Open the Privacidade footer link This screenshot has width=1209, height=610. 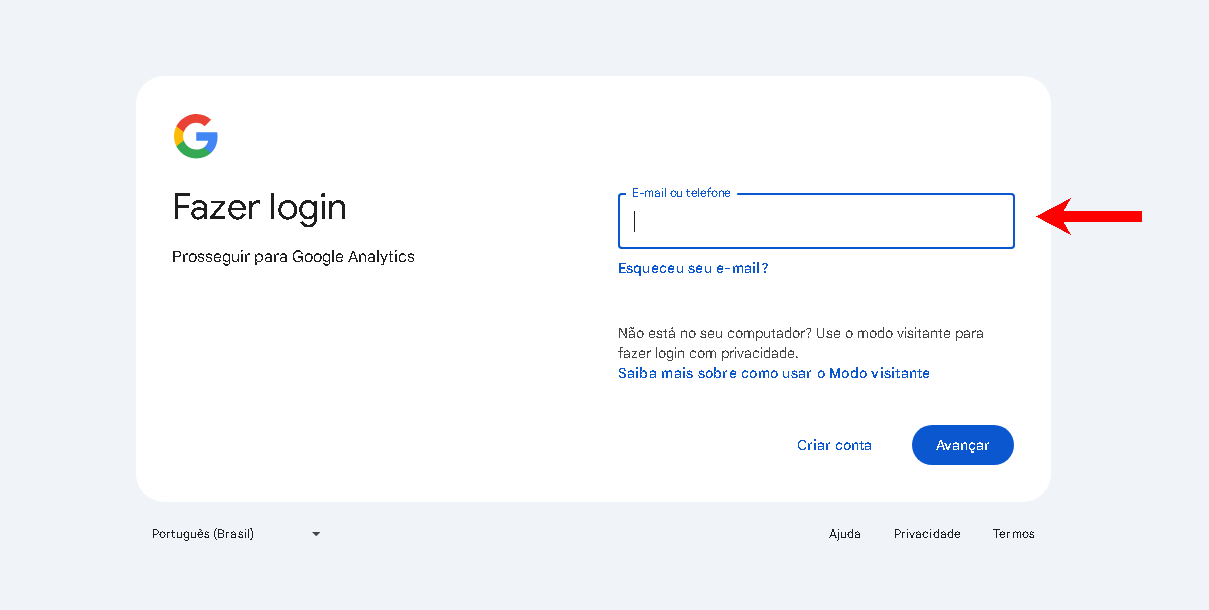click(x=927, y=534)
